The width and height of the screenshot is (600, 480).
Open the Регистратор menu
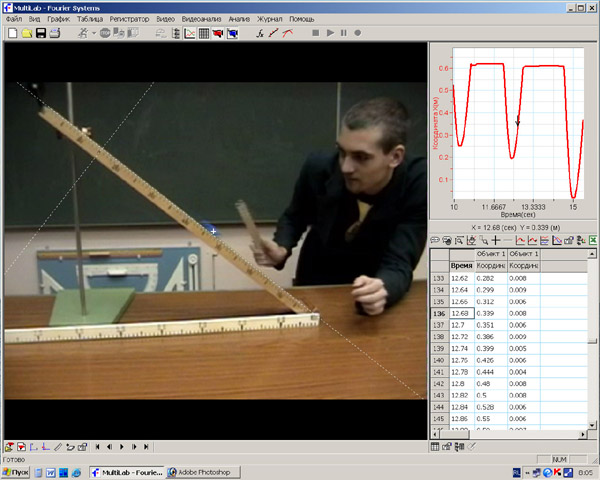pyautogui.click(x=129, y=19)
